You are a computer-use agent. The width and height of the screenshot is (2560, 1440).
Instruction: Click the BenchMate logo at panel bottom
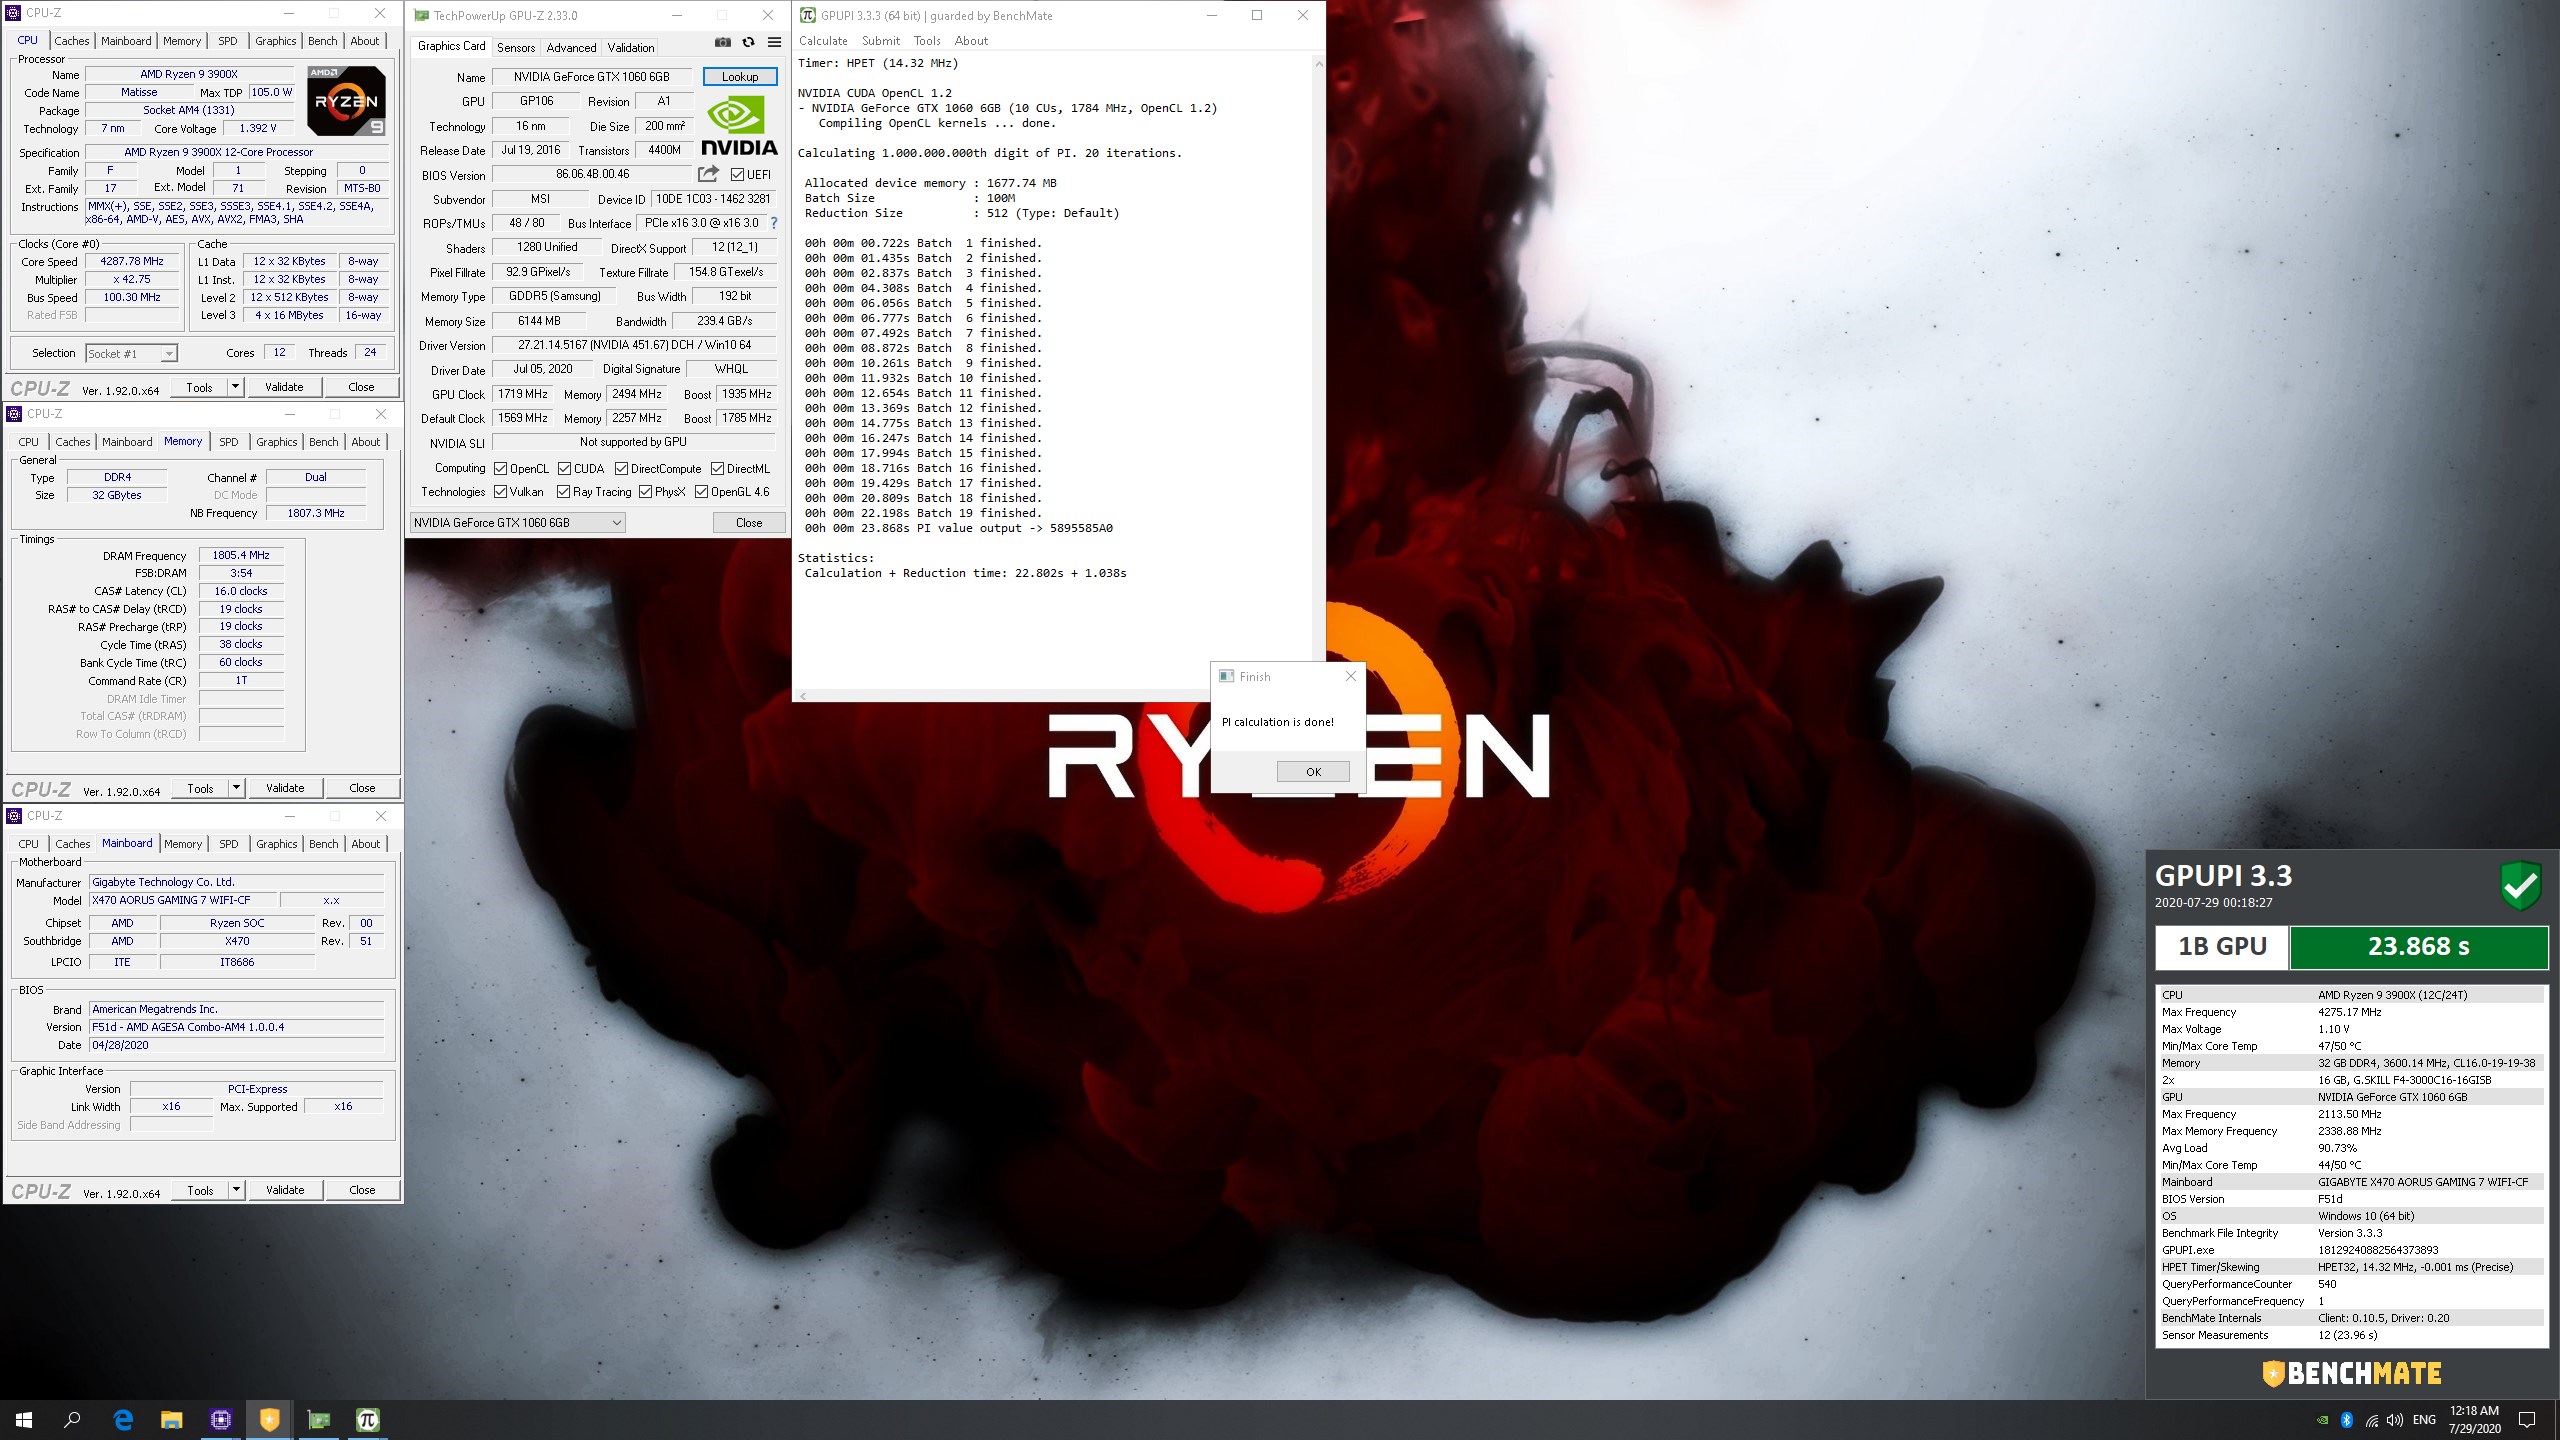[2352, 1373]
